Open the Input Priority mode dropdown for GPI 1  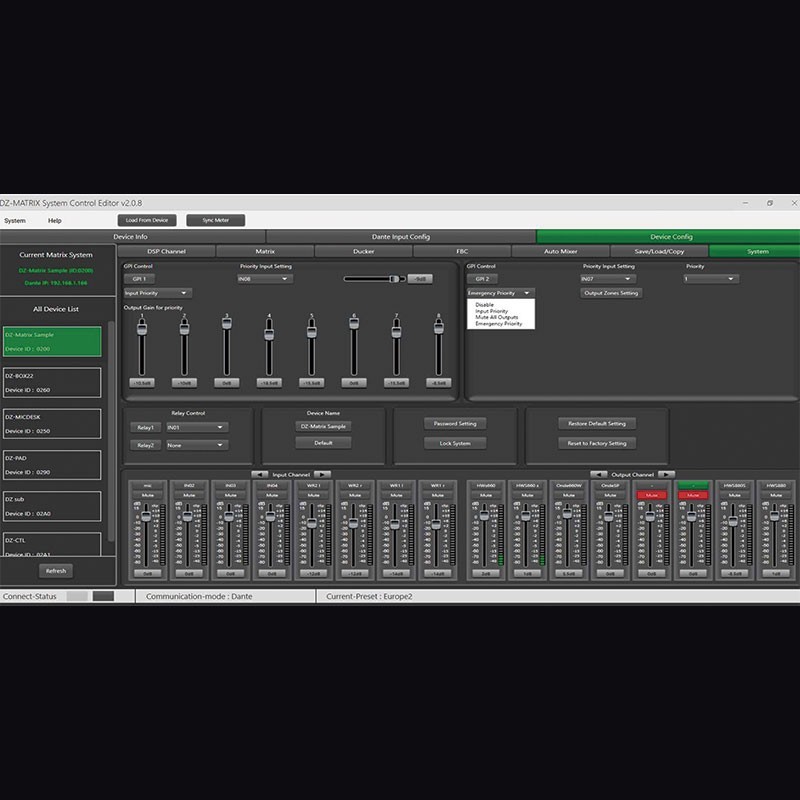click(x=158, y=293)
